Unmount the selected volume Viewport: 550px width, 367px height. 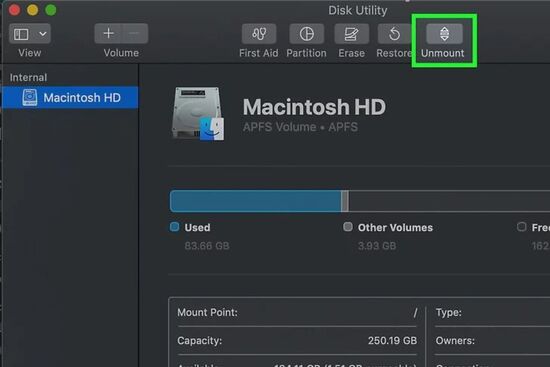point(444,34)
